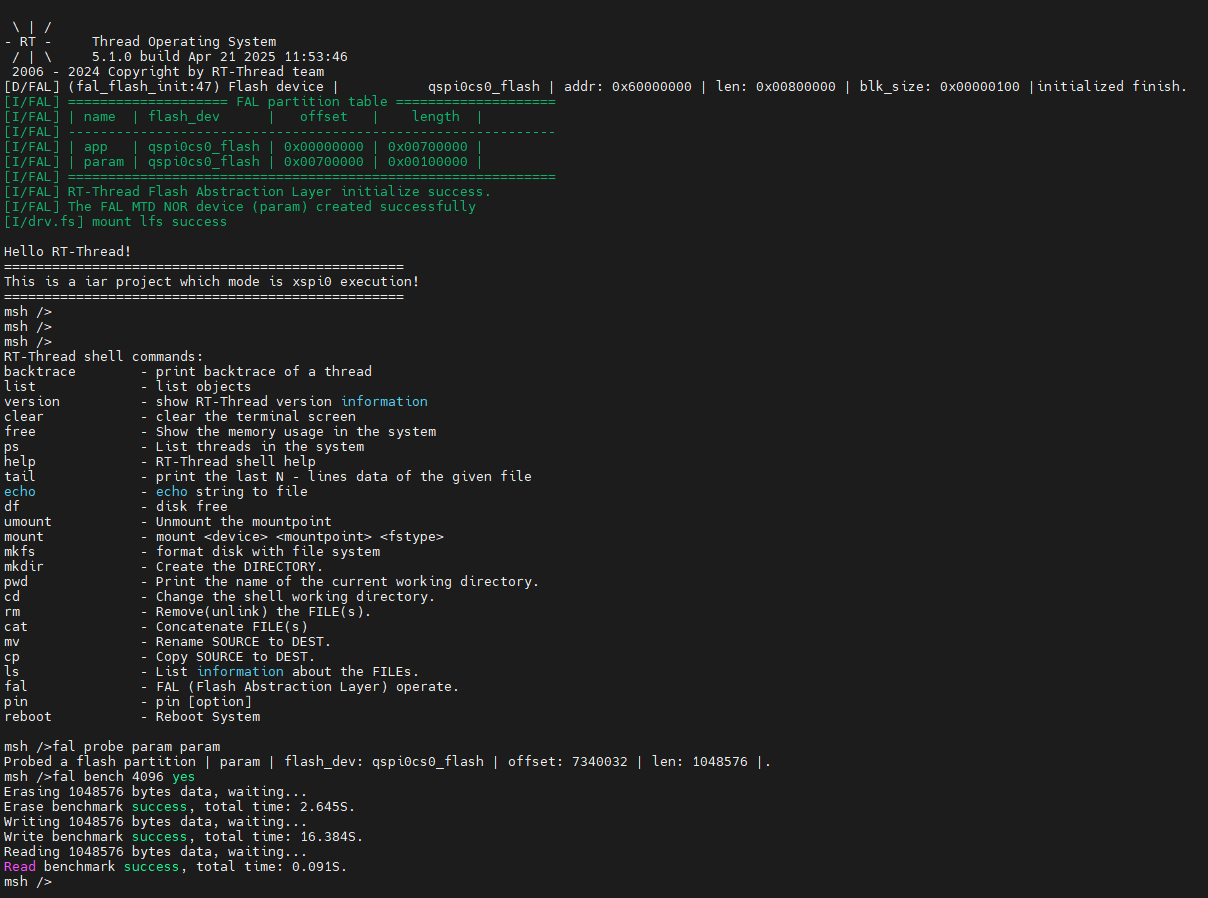Image resolution: width=1208 pixels, height=898 pixels.
Task: Click the last 'msh />' prompt
Action: click(x=28, y=882)
